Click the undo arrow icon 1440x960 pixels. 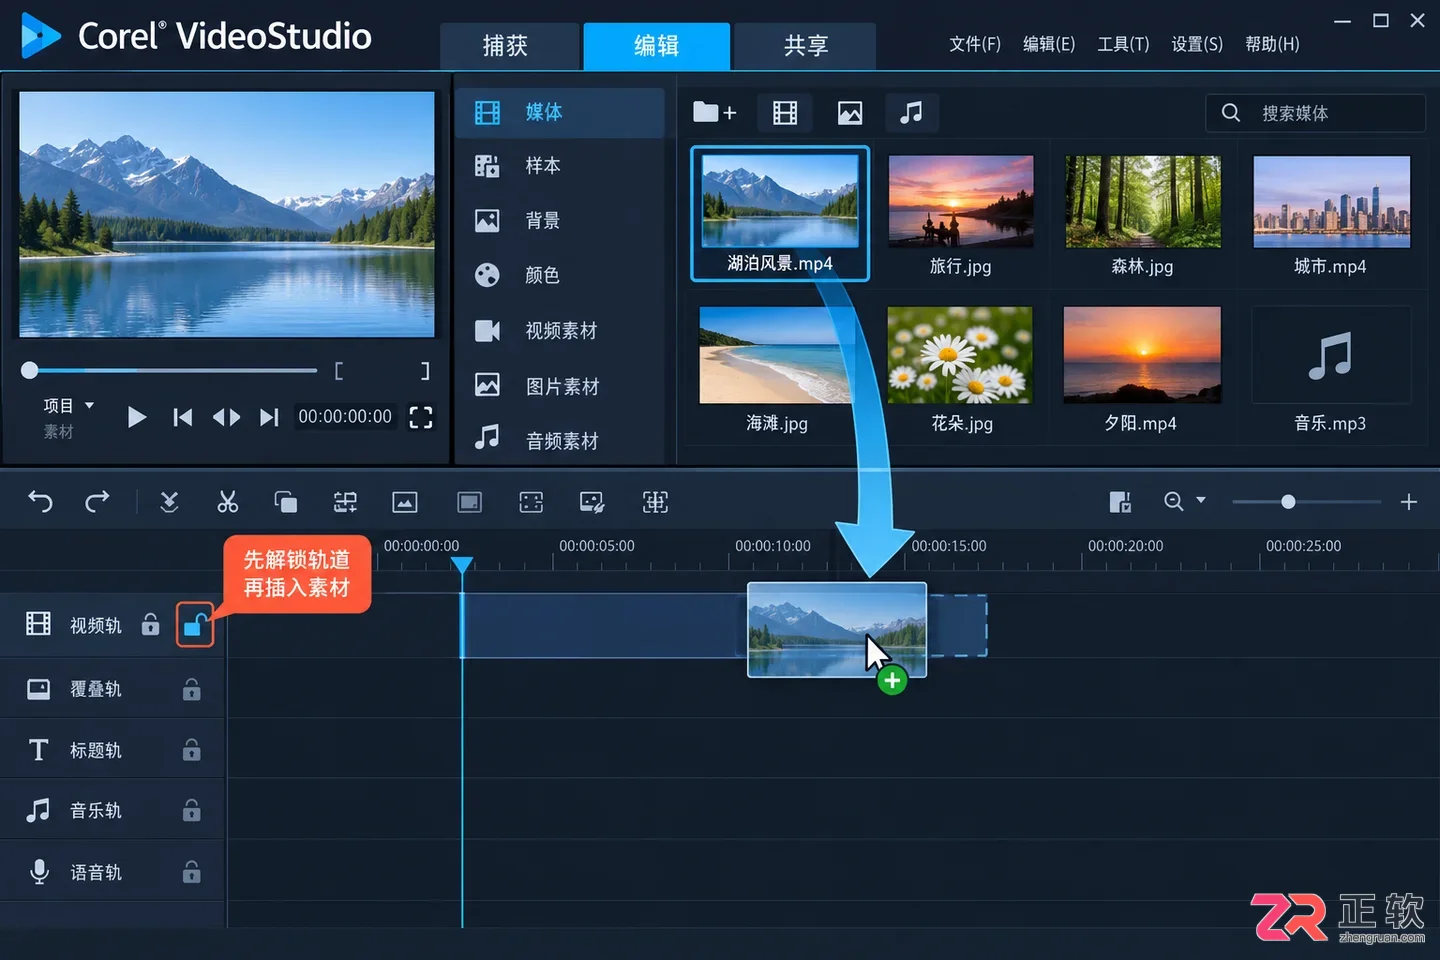click(x=40, y=501)
